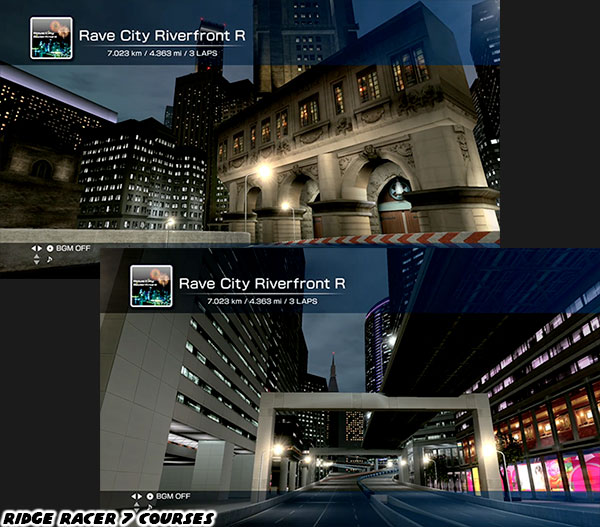This screenshot has width=600, height=527.
Task: Click the '7.023 km / 4.363 mi / 3 LAPS' text in bottom screenshot
Action: 262,301
